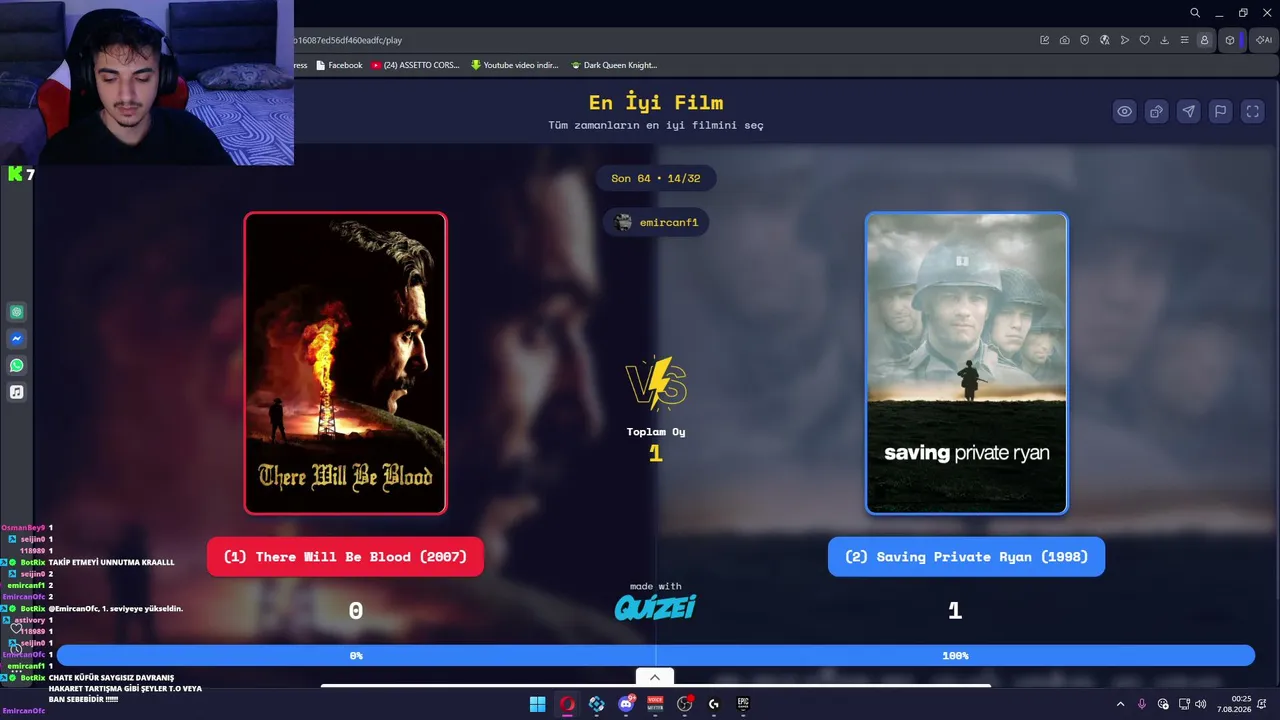This screenshot has width=1280, height=720.
Task: Select the There Will Be Blood poster
Action: tap(345, 363)
